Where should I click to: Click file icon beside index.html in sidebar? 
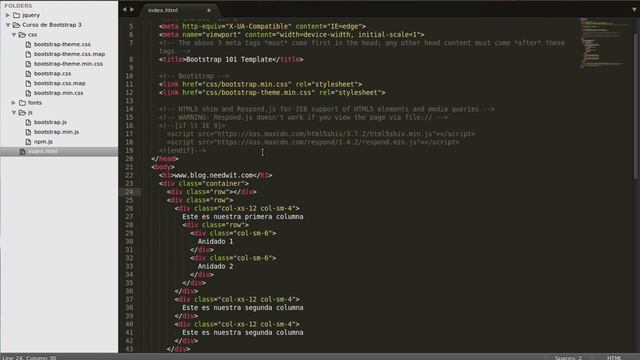[x=22, y=151]
